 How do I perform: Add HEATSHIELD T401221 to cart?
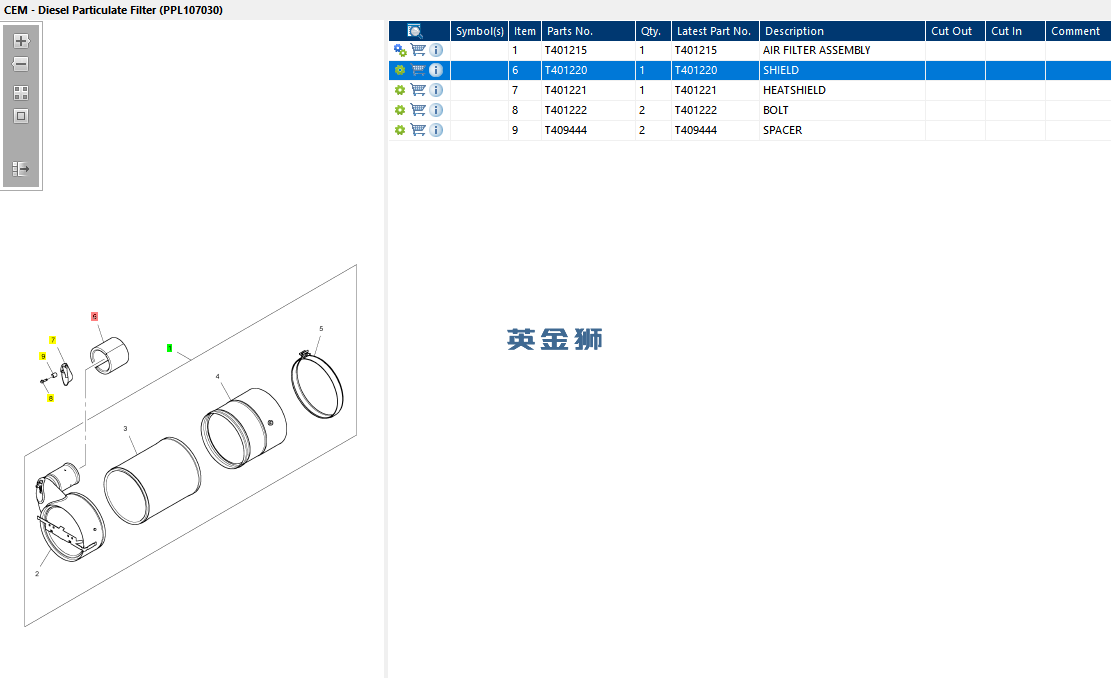(418, 90)
